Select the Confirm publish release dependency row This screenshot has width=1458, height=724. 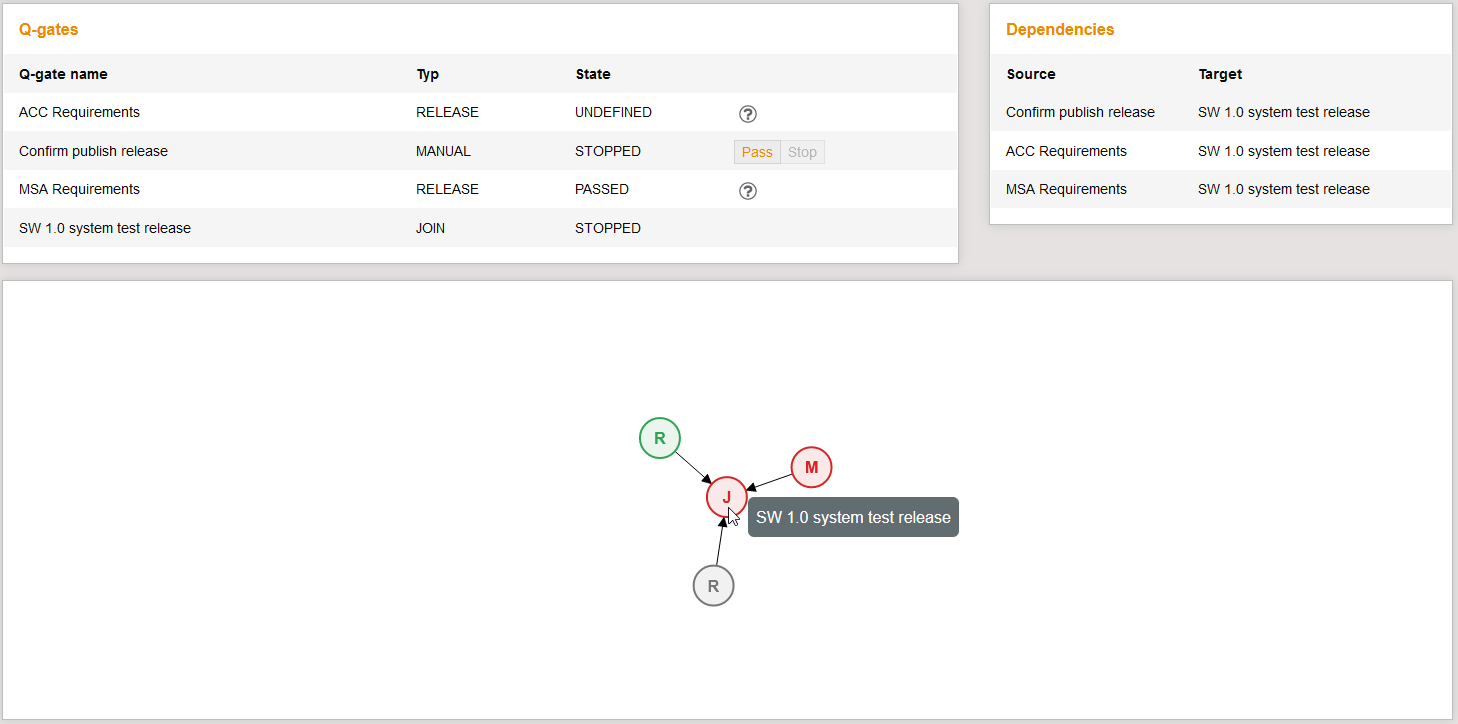point(1080,112)
